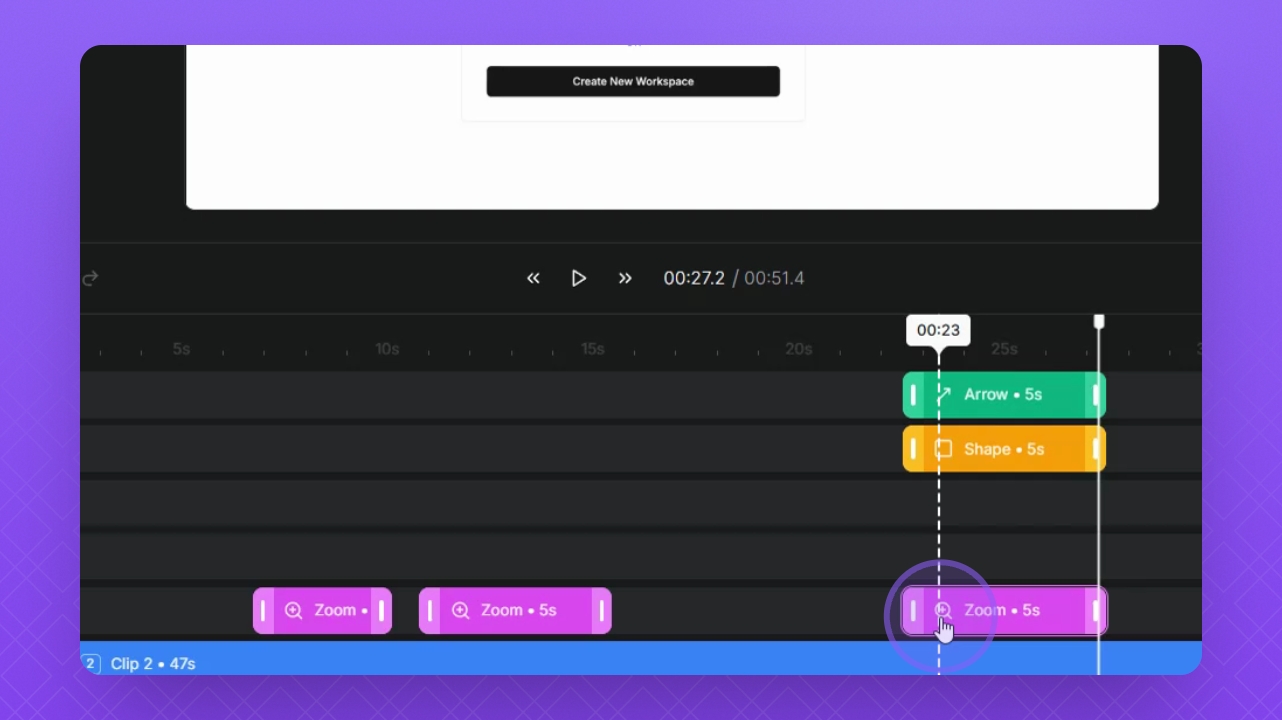The width and height of the screenshot is (1282, 720).
Task: Select the highlighted Zoom • 5s clip near 25s
Action: pos(1004,611)
